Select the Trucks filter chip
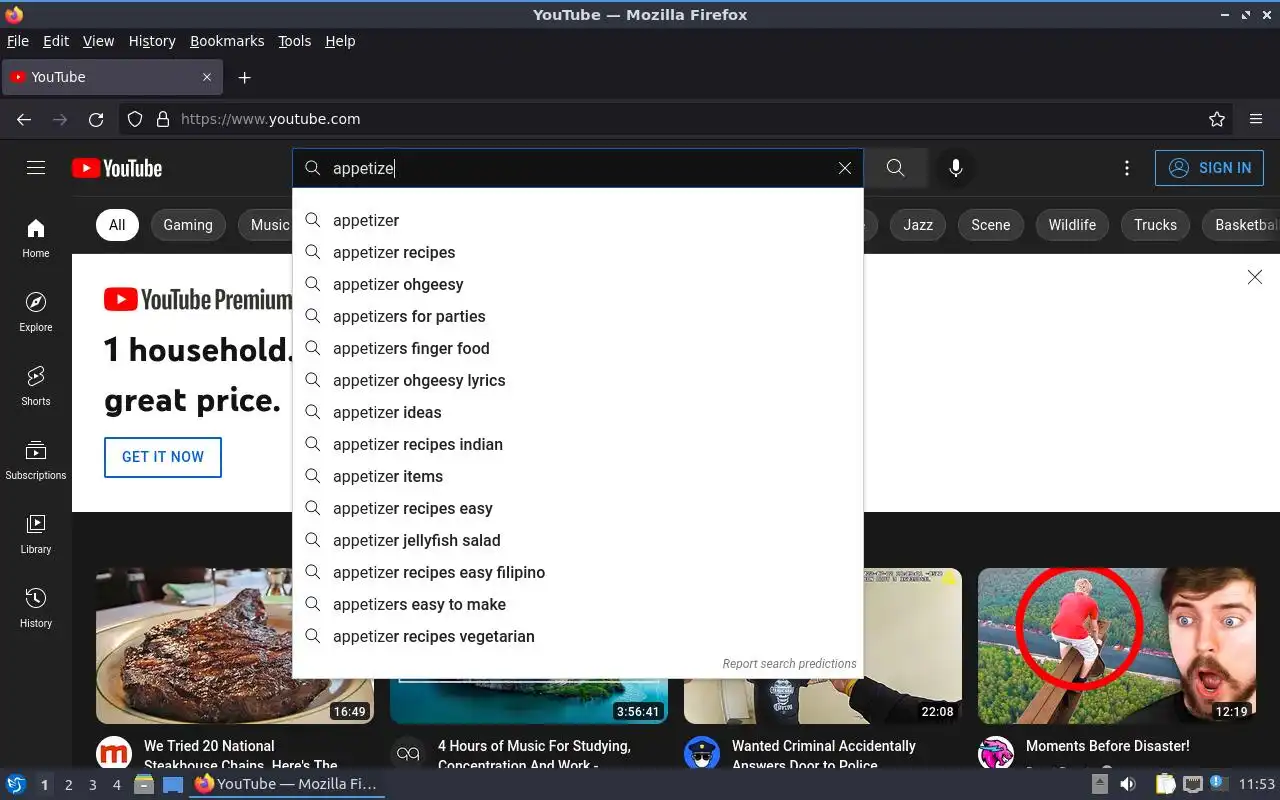This screenshot has height=800, width=1280. [1155, 225]
